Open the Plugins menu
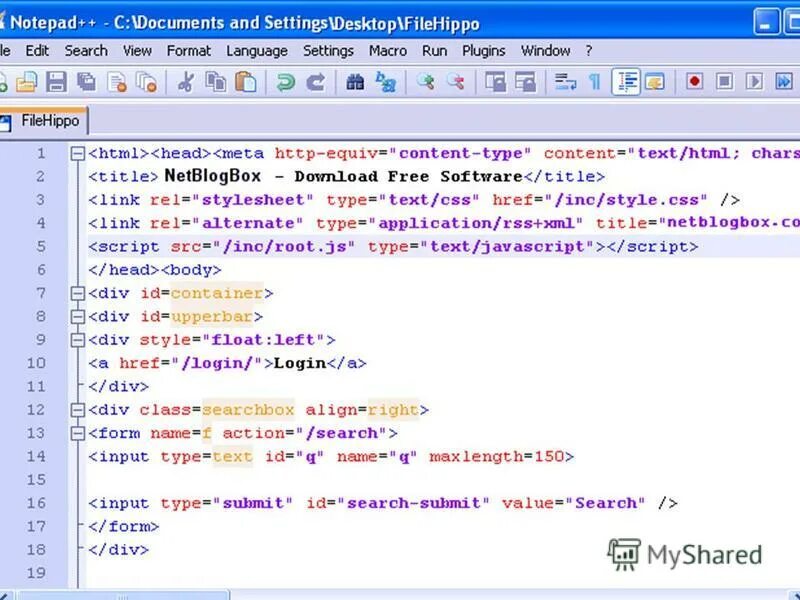 pyautogui.click(x=484, y=51)
